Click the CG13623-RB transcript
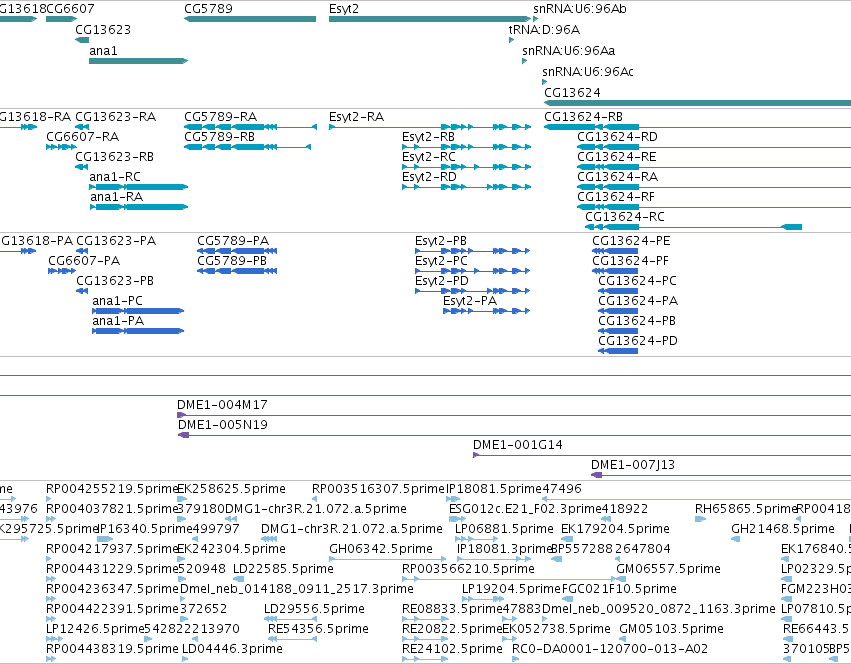The height and width of the screenshot is (664, 851). click(x=82, y=167)
